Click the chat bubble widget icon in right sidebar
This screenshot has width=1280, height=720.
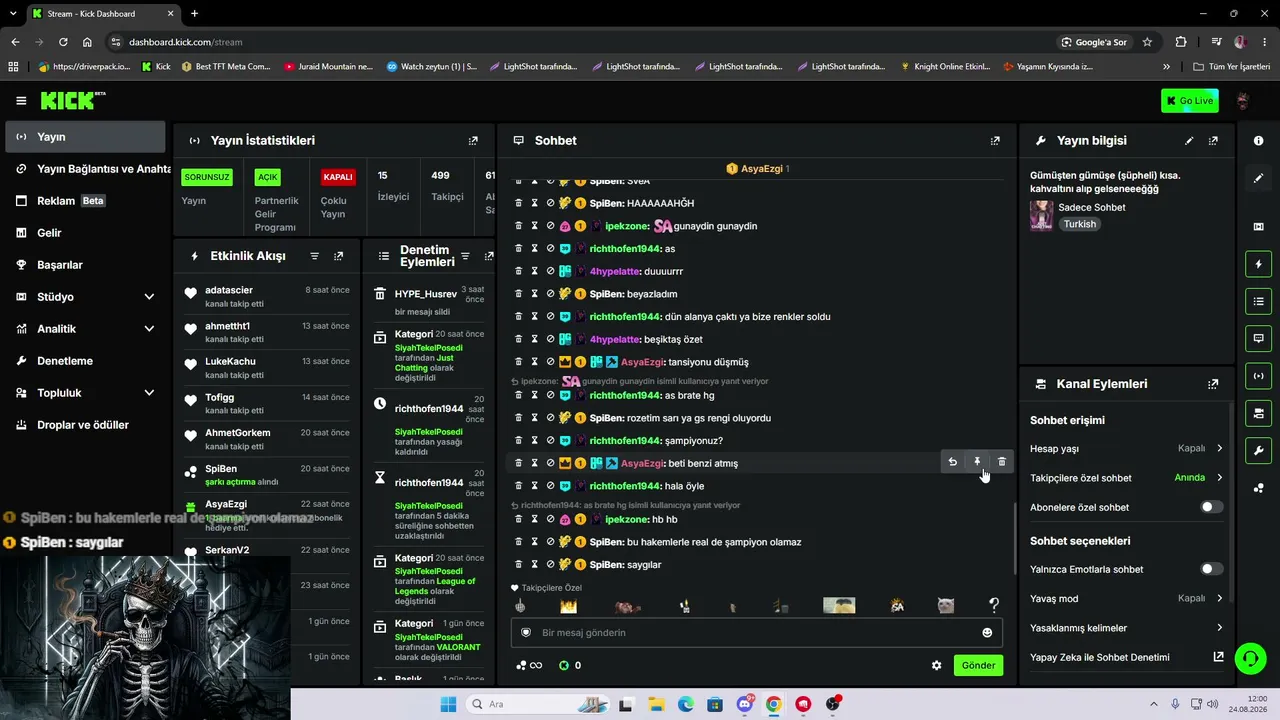(1258, 338)
